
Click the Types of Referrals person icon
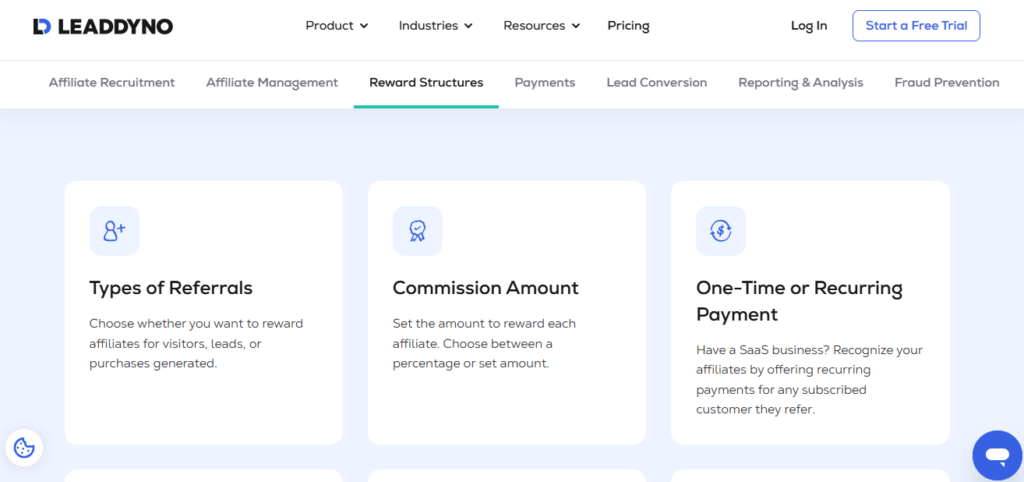pyautogui.click(x=114, y=231)
